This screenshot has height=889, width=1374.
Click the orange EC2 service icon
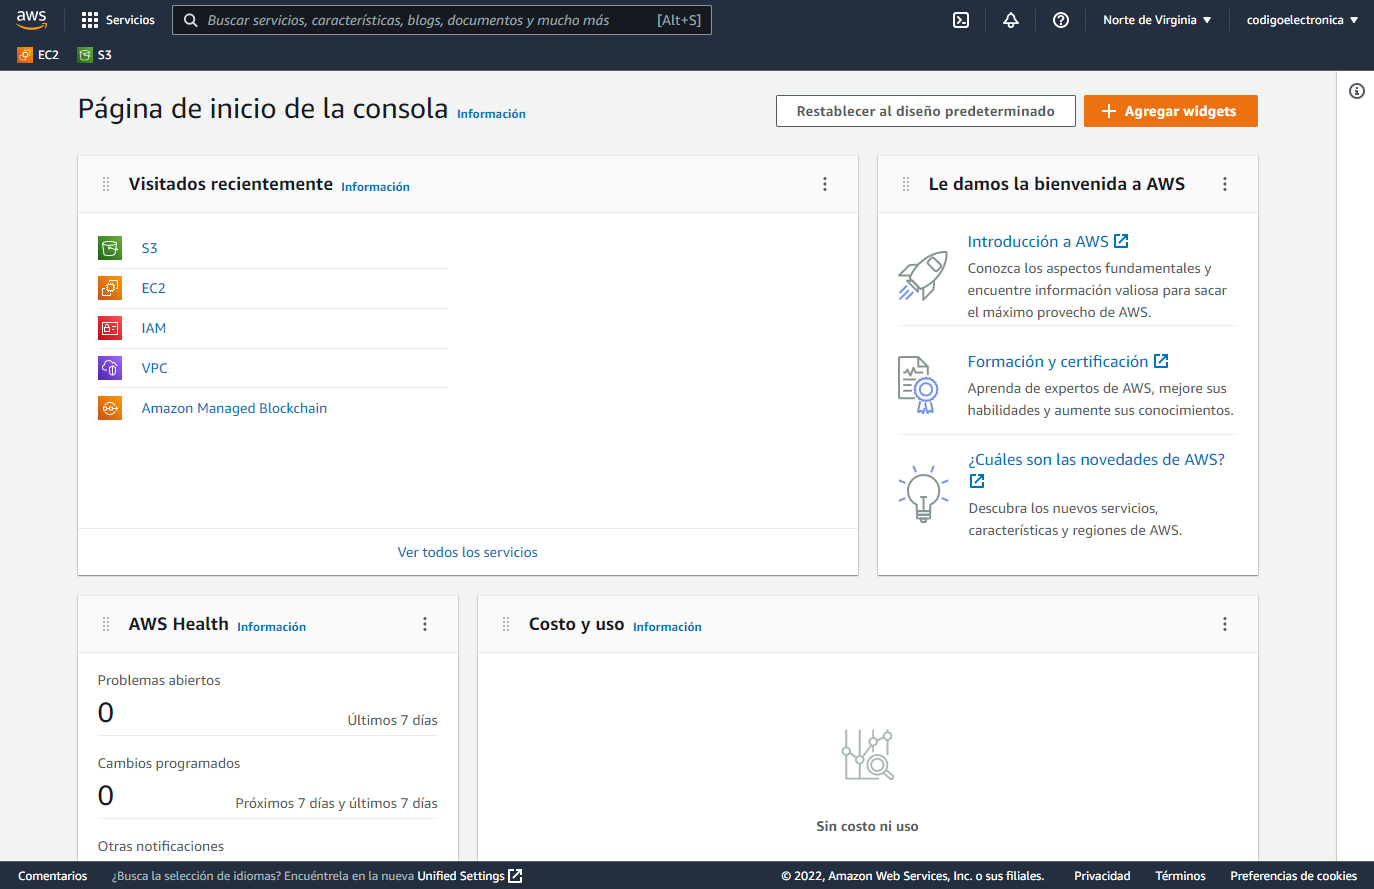(110, 288)
